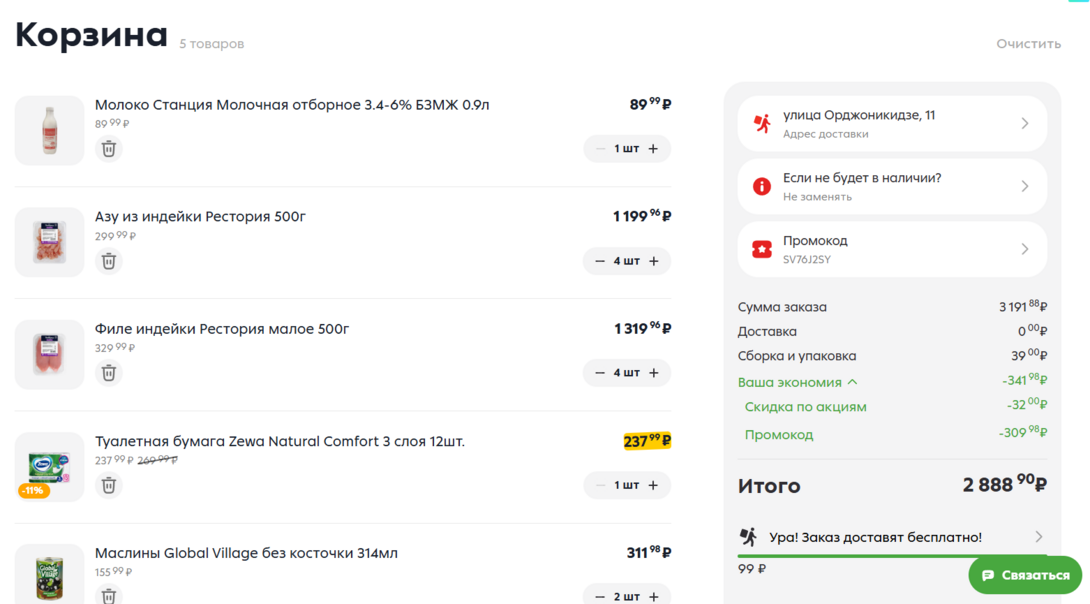
Task: Decrease quantity of Азу из индейки
Action: (x=601, y=261)
